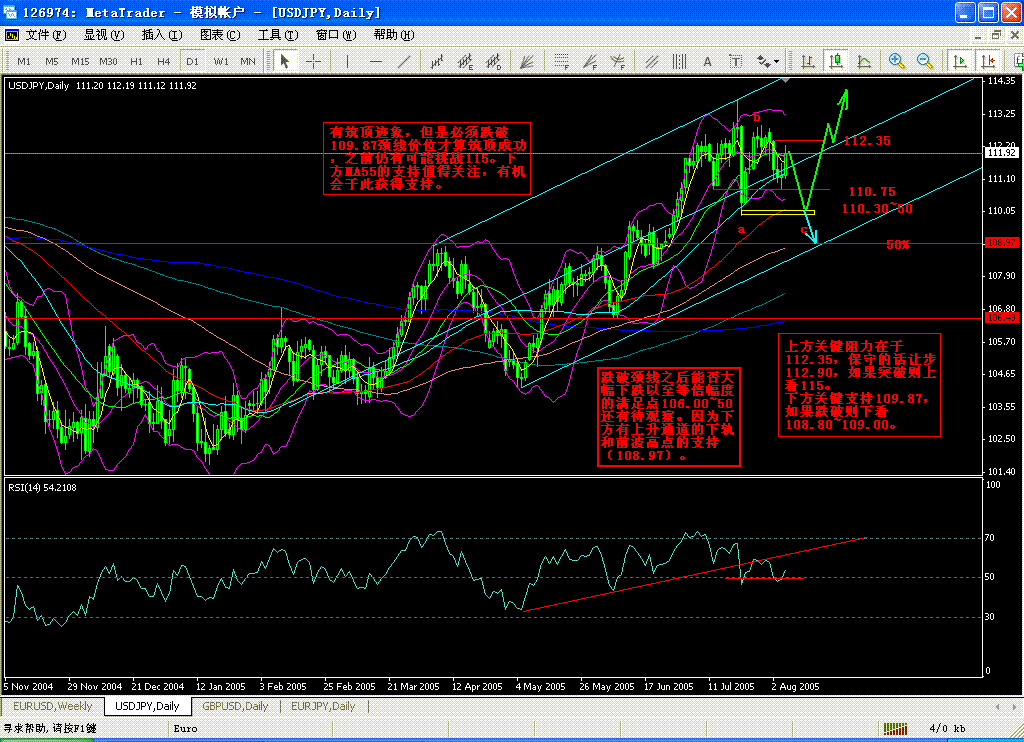Screen dimensions: 1024x742
Task: Select the text 'A' tool
Action: click(707, 61)
